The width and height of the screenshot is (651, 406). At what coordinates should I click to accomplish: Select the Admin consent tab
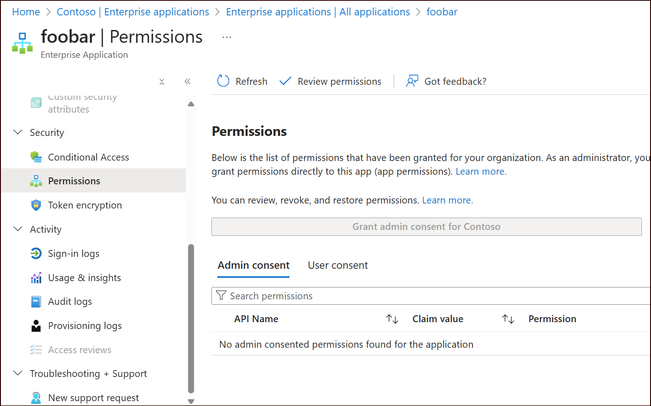pos(253,265)
